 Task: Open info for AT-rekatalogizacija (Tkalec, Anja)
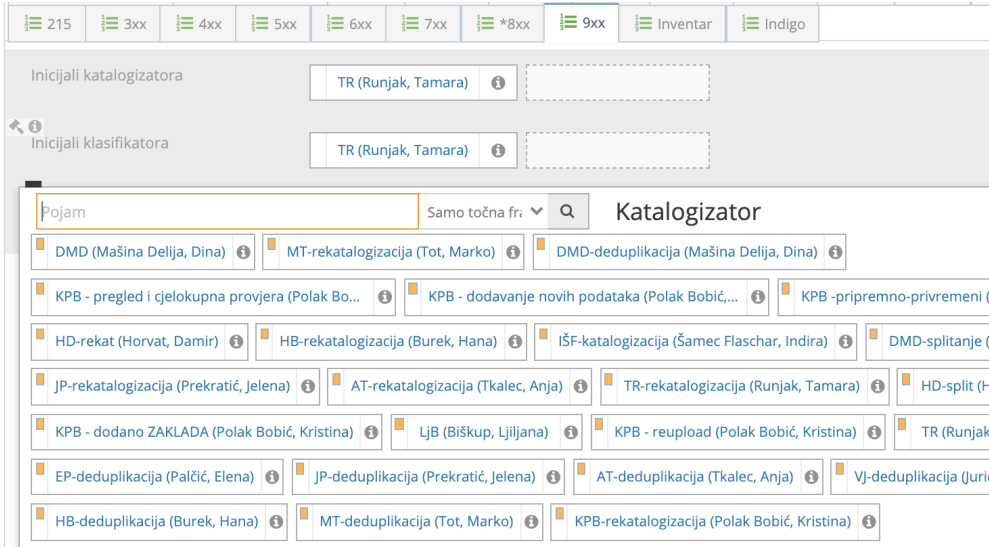(581, 387)
